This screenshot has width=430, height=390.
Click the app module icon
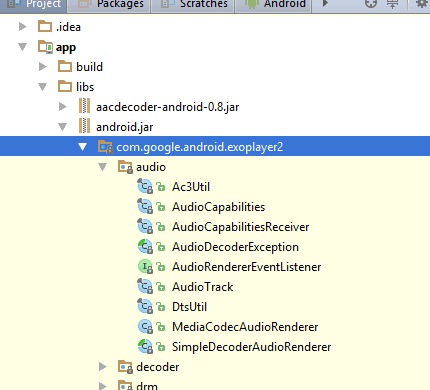point(45,47)
